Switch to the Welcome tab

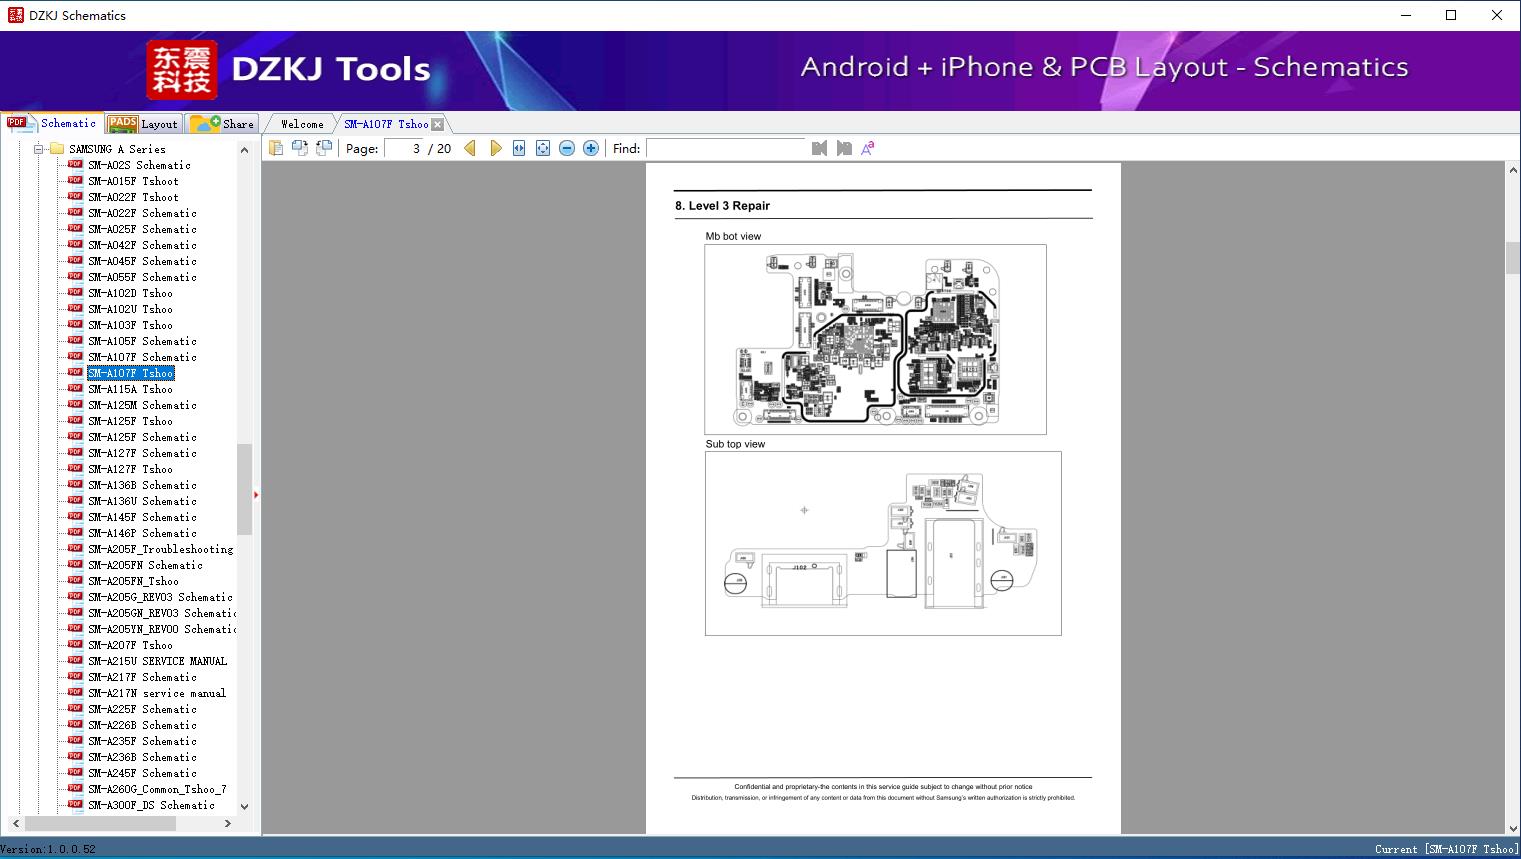[x=301, y=124]
